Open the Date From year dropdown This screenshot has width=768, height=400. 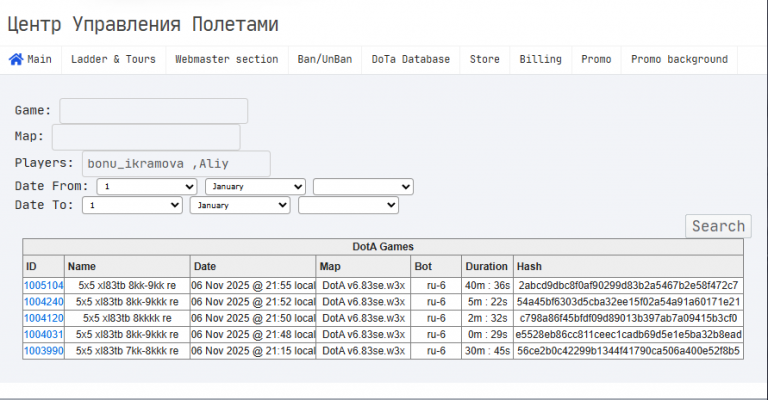tap(363, 187)
